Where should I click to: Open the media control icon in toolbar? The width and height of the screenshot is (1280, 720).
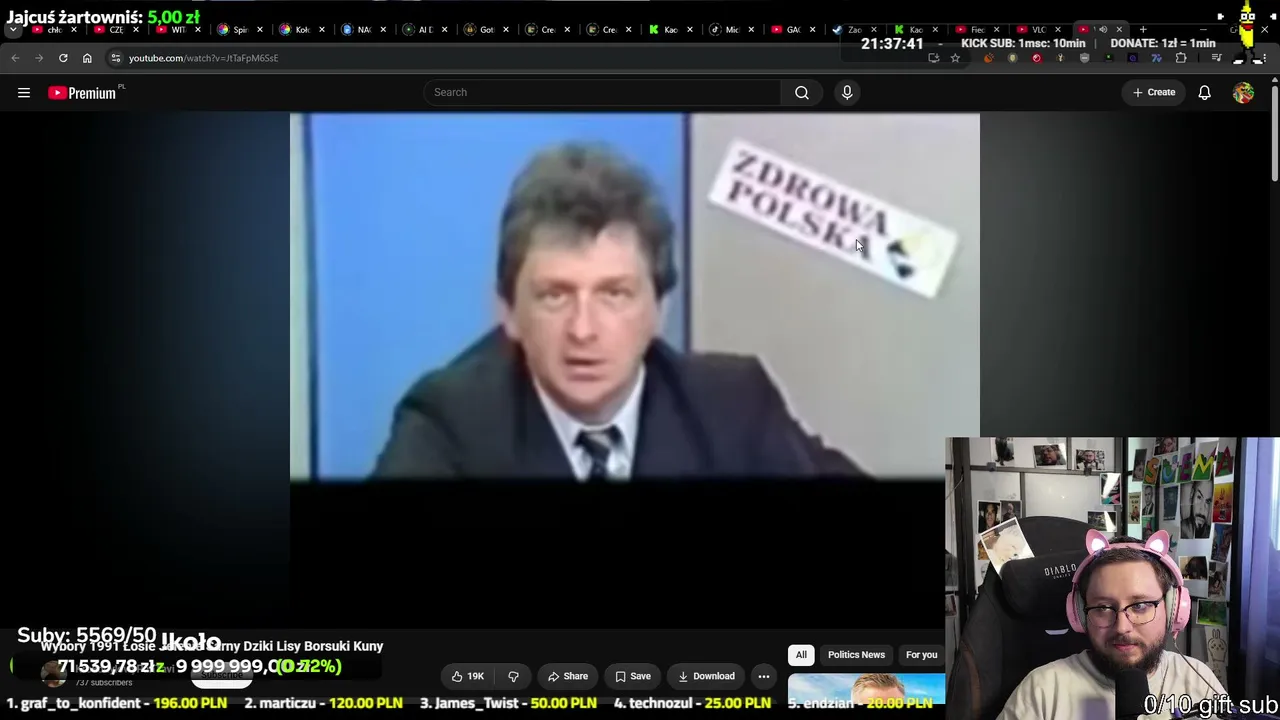[x=1216, y=58]
